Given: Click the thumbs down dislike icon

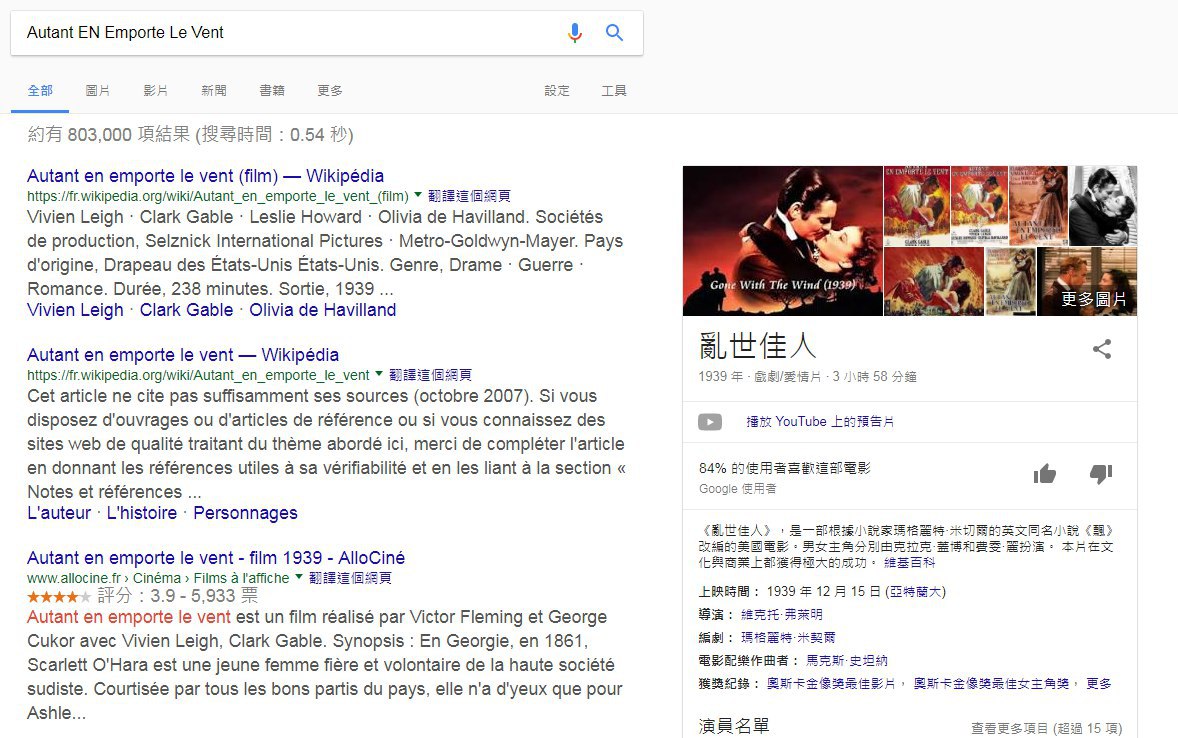Looking at the screenshot, I should point(1101,474).
